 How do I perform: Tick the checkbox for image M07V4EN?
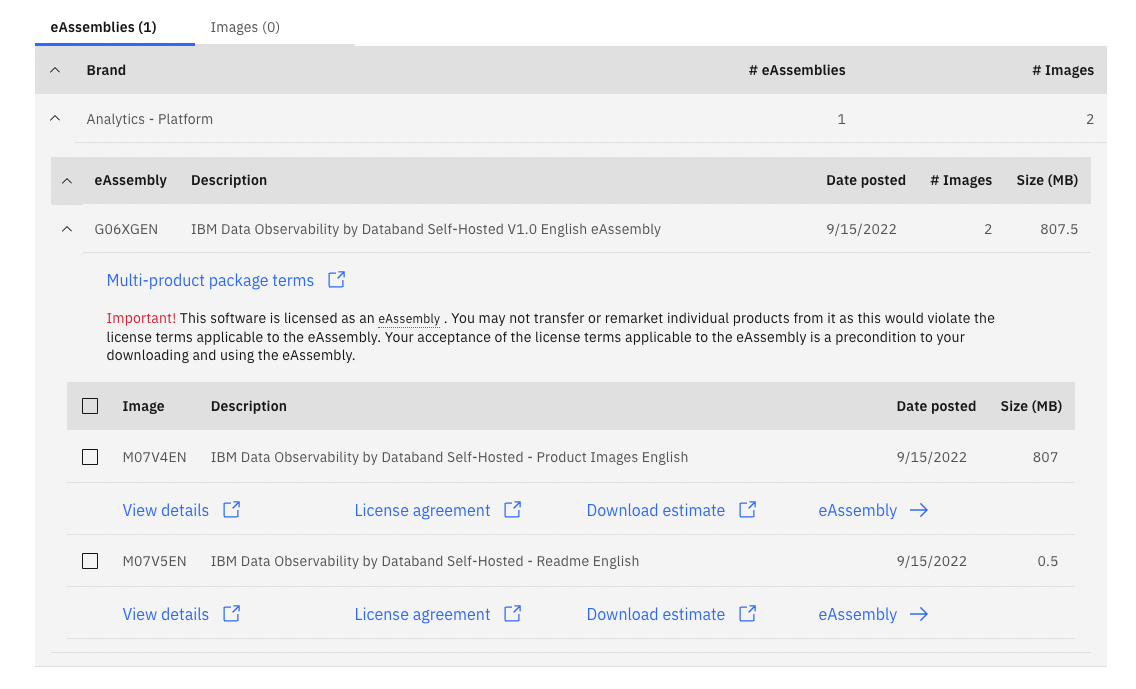[x=90, y=457]
